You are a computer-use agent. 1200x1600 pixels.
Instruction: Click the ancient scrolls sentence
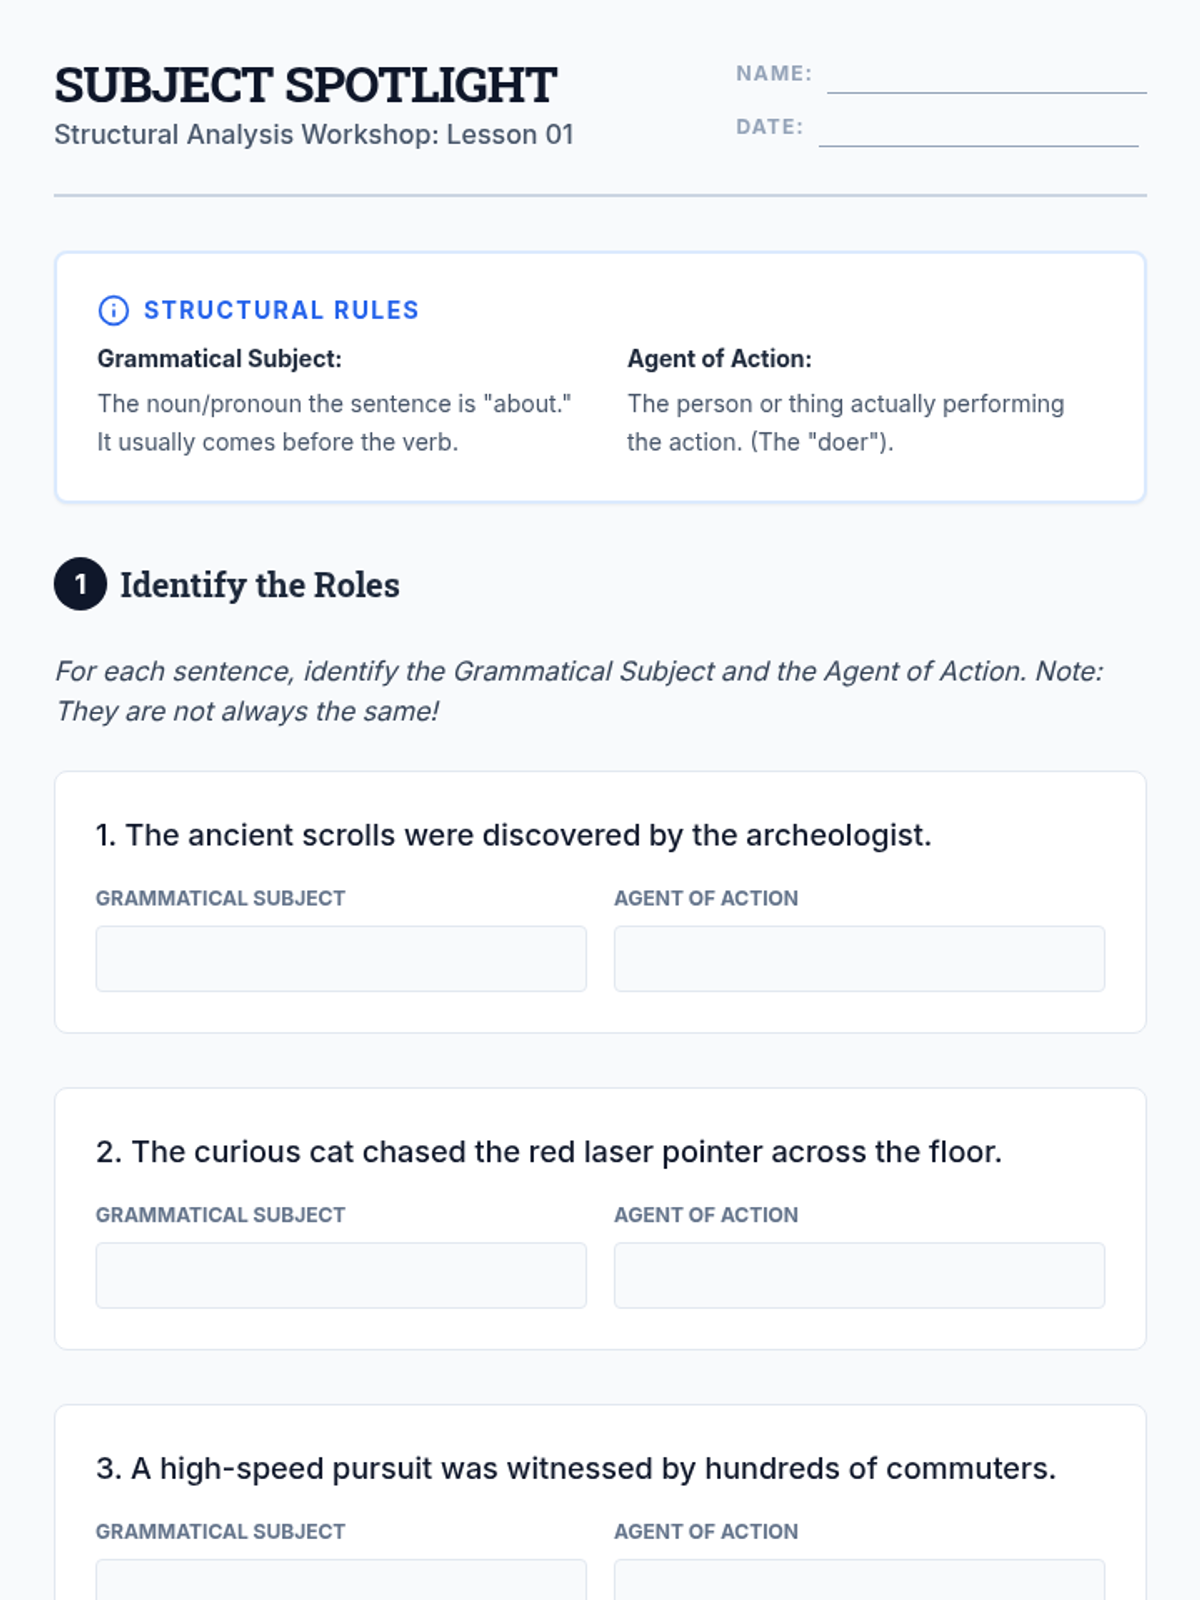coord(513,835)
